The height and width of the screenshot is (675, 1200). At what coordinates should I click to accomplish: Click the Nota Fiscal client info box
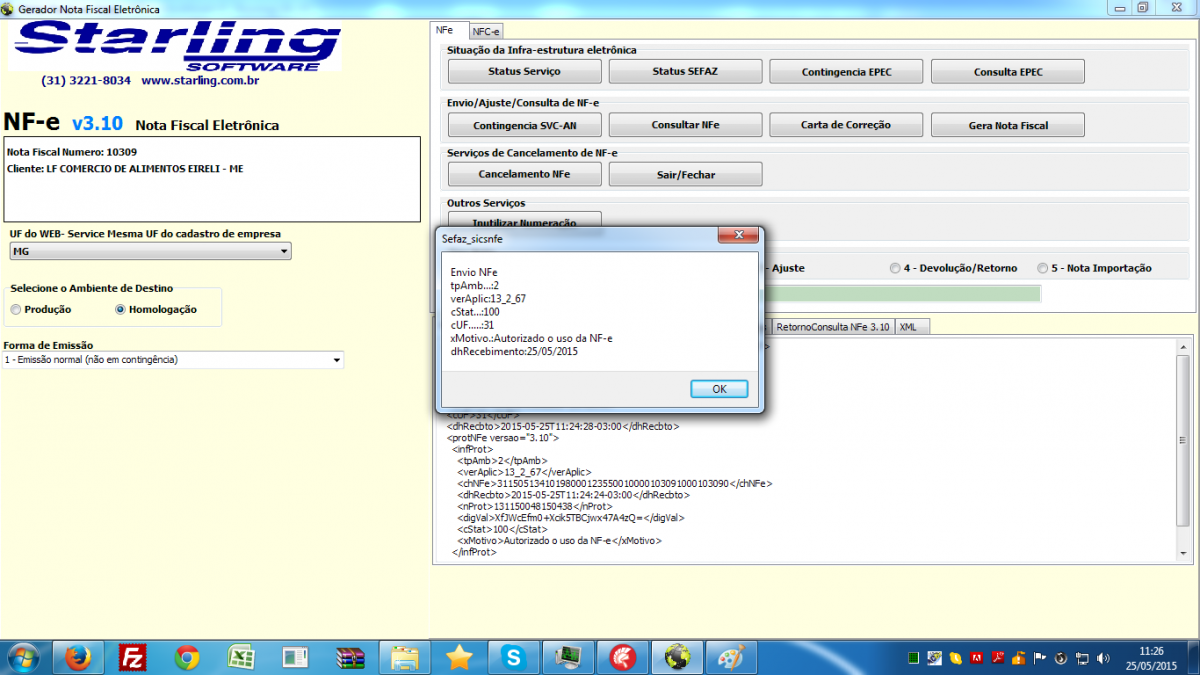pyautogui.click(x=212, y=179)
